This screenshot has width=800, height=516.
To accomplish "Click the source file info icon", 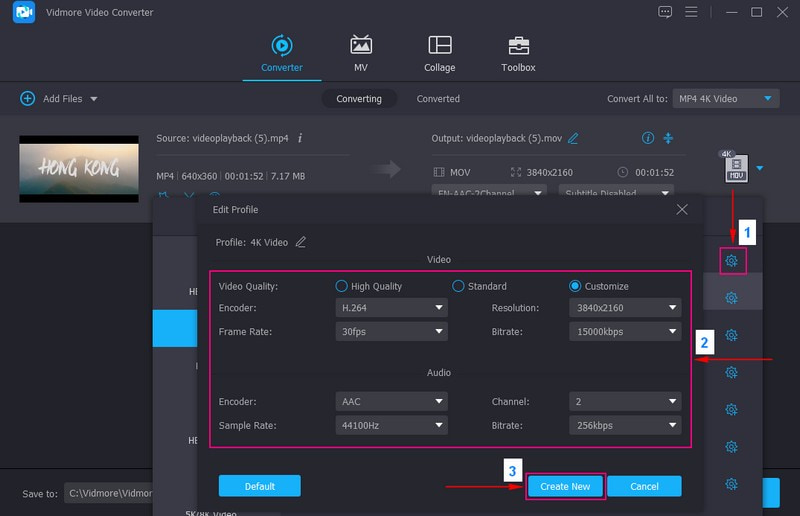I will pos(300,138).
